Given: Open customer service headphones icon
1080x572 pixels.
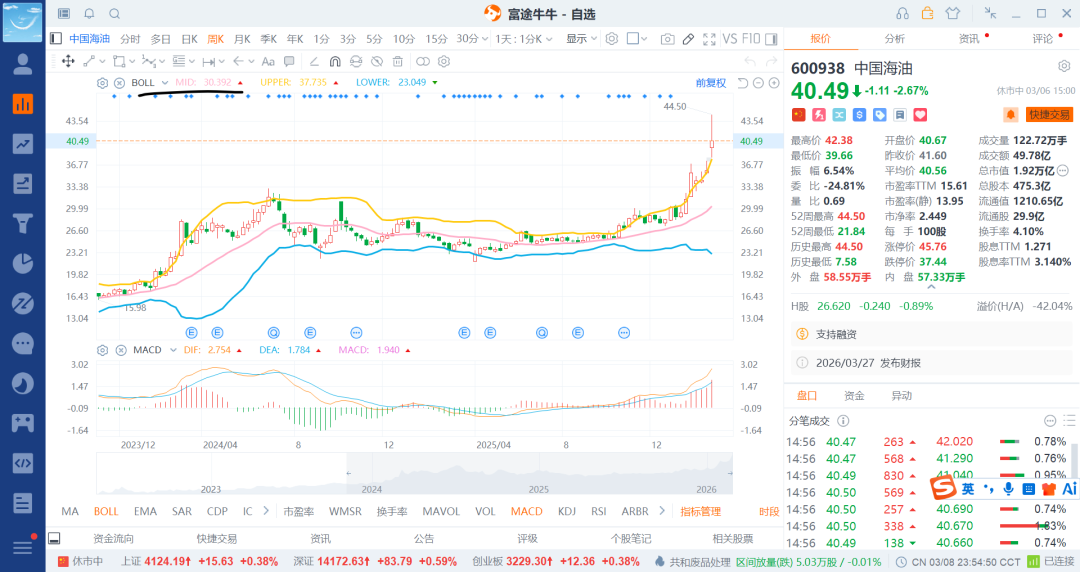Looking at the screenshot, I should (902, 13).
